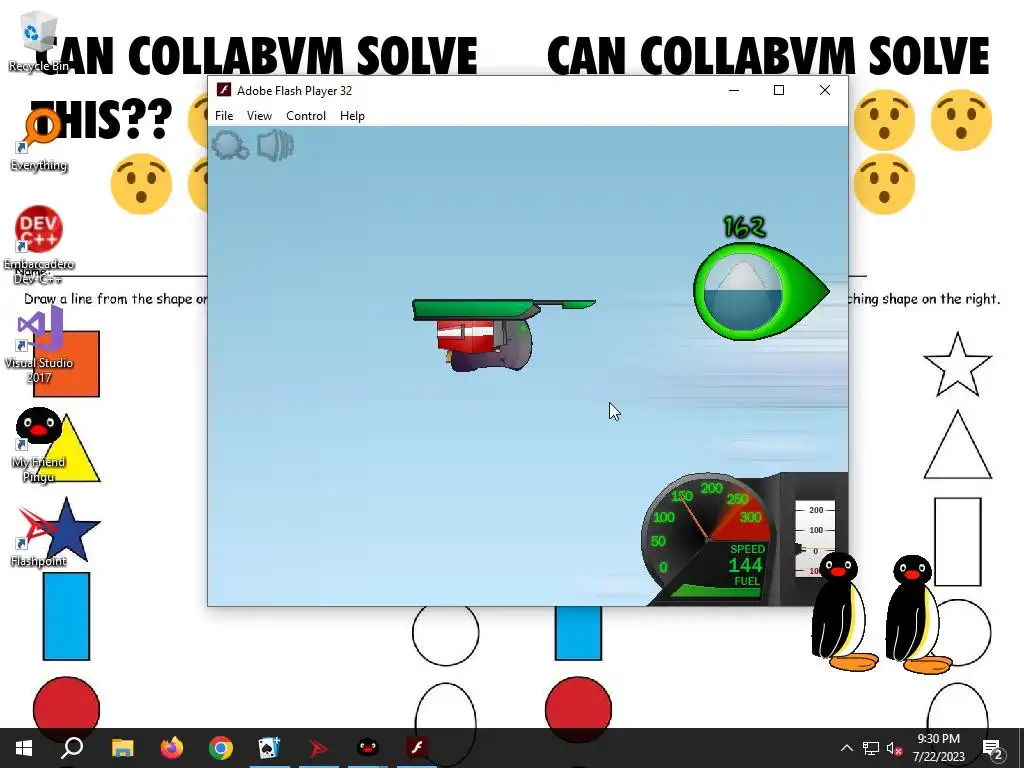Open the clock showing 9:30 PM
The width and height of the screenshot is (1024, 768).
click(x=938, y=748)
